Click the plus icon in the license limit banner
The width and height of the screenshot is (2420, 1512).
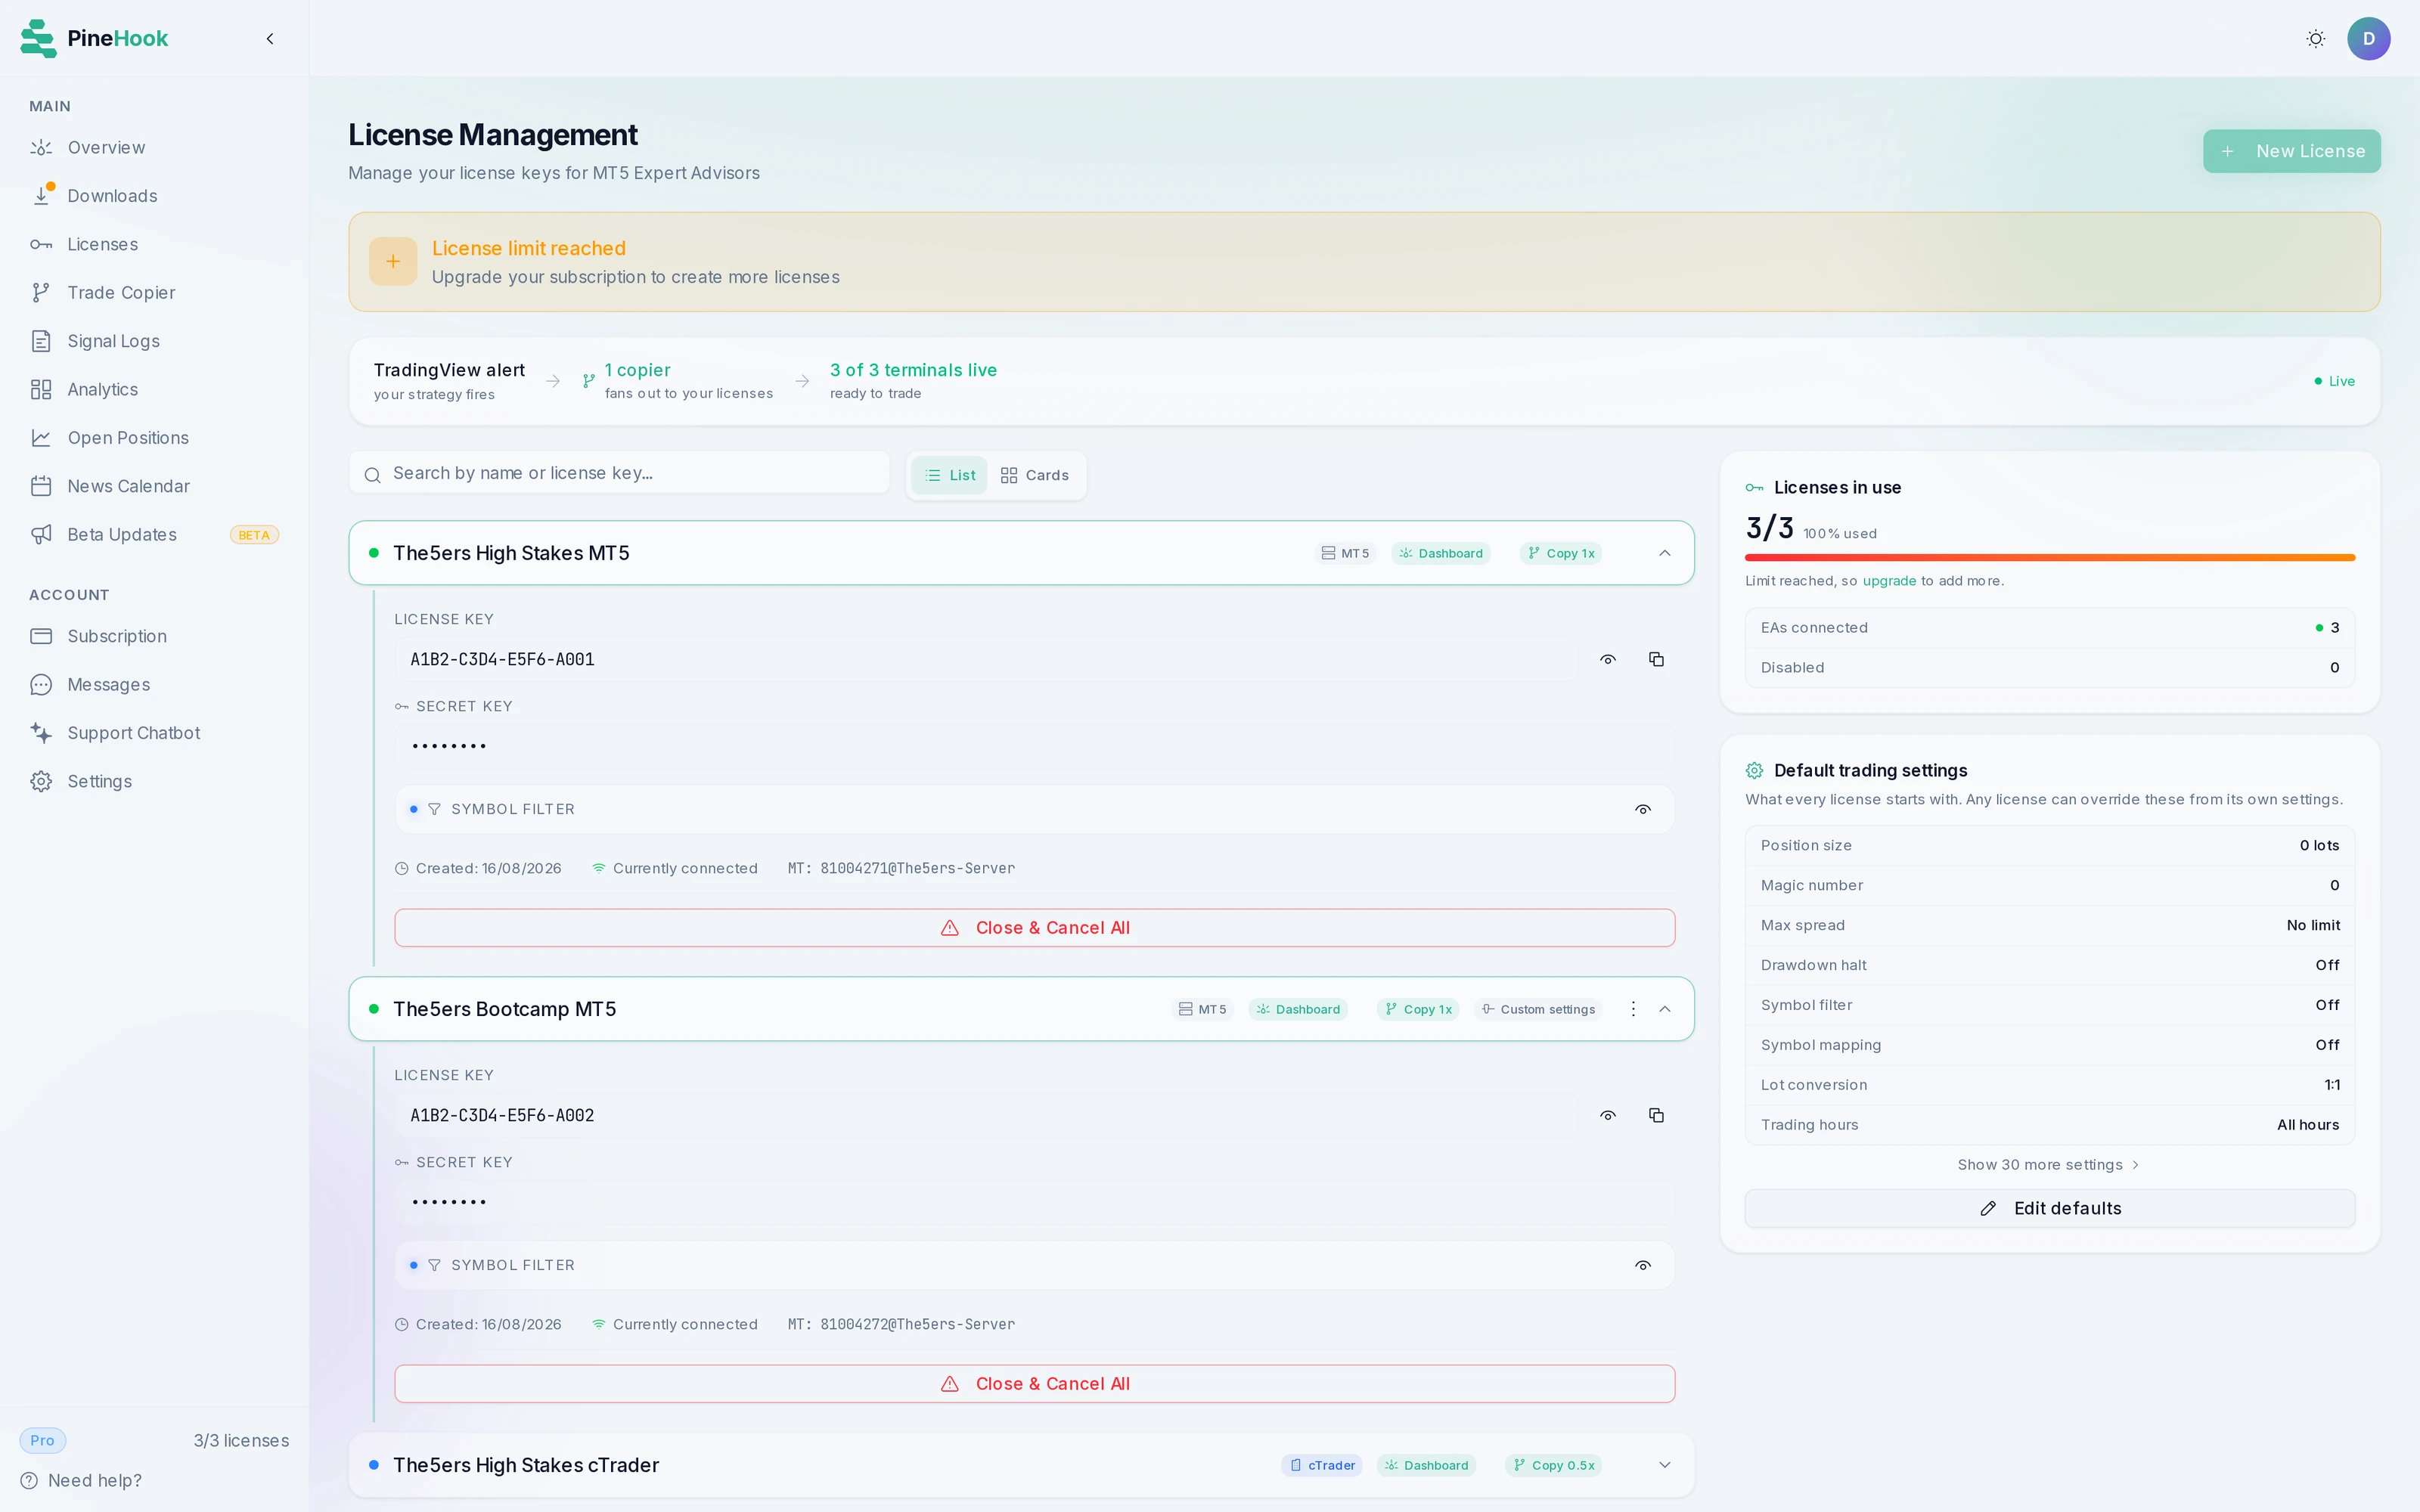coord(393,261)
